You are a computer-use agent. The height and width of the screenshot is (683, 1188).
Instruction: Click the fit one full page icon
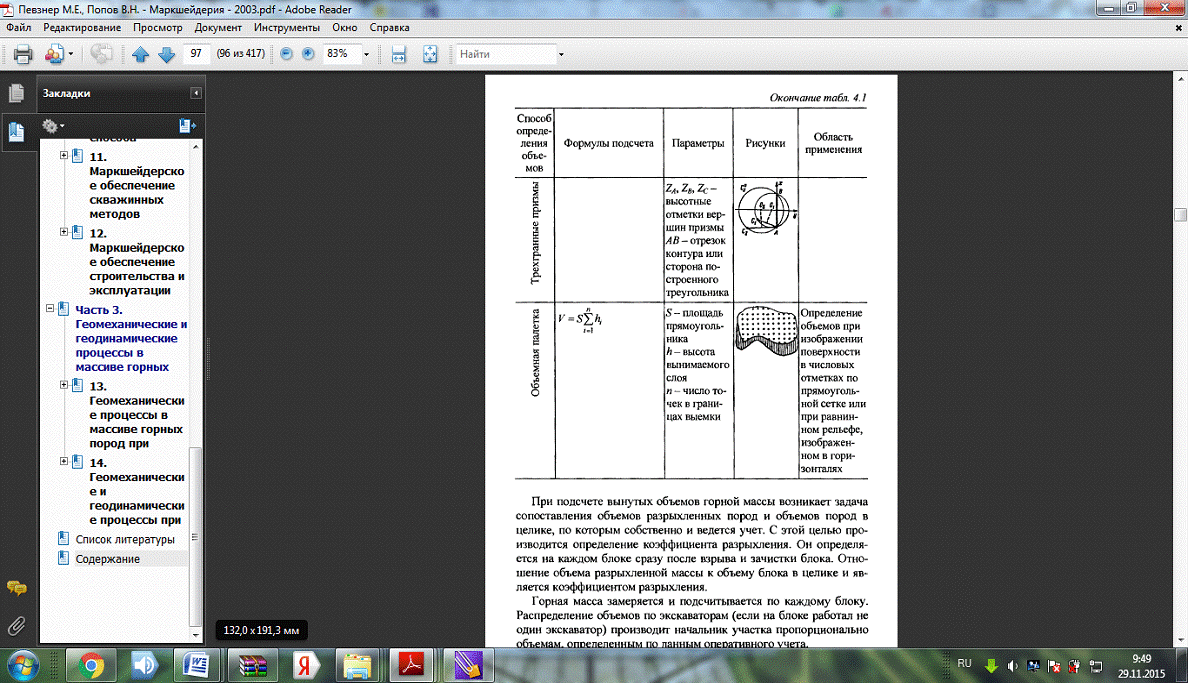tap(430, 54)
